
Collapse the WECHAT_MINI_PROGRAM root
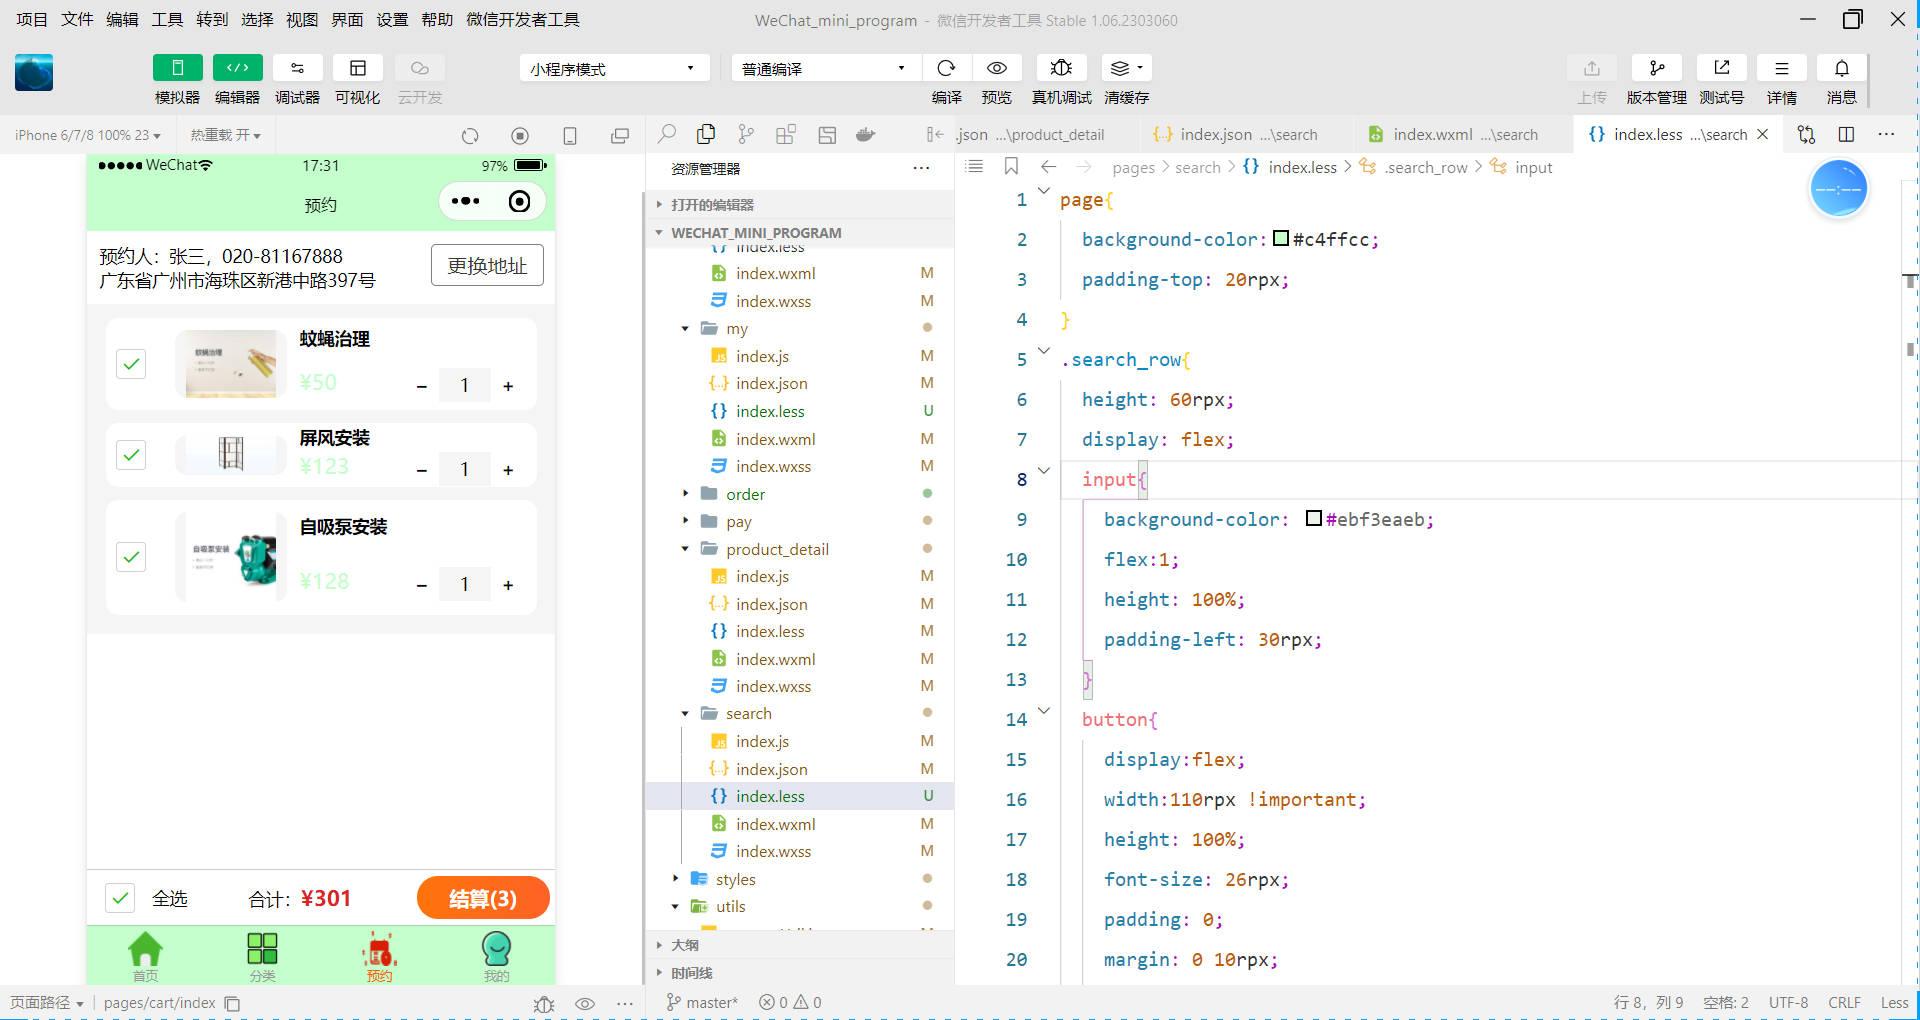[800, 232]
